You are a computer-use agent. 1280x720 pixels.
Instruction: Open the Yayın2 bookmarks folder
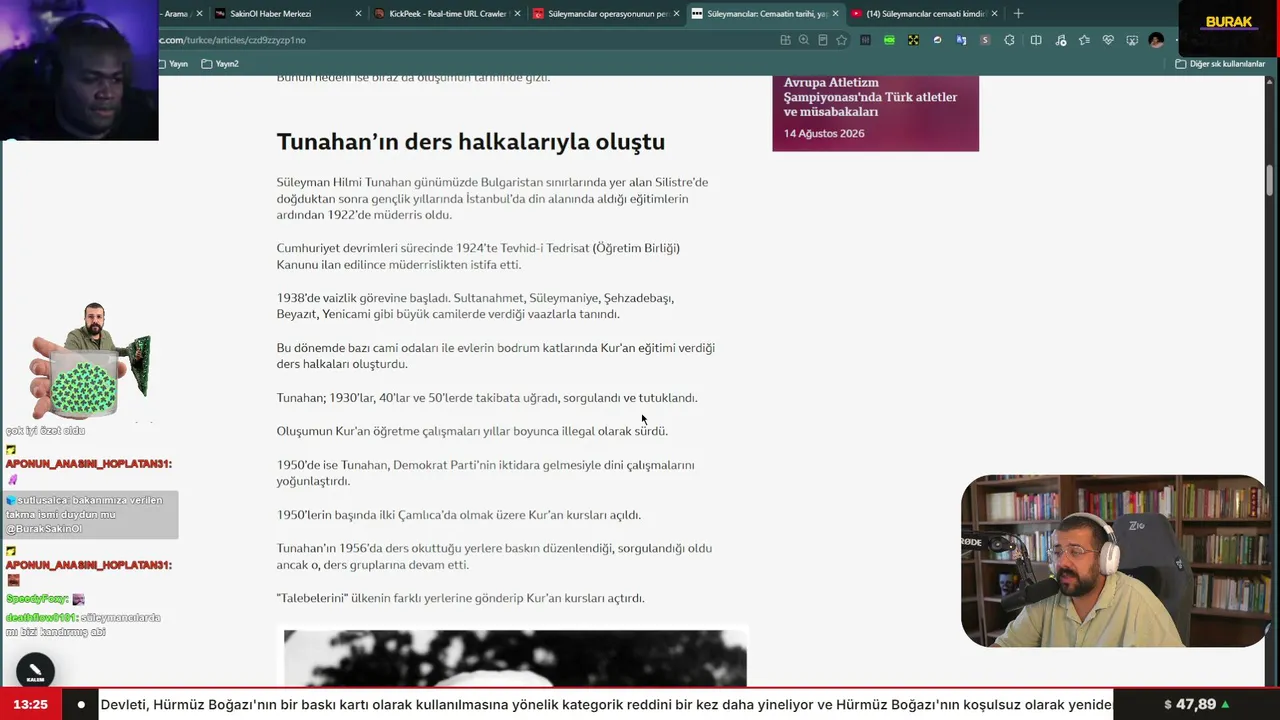[x=220, y=64]
